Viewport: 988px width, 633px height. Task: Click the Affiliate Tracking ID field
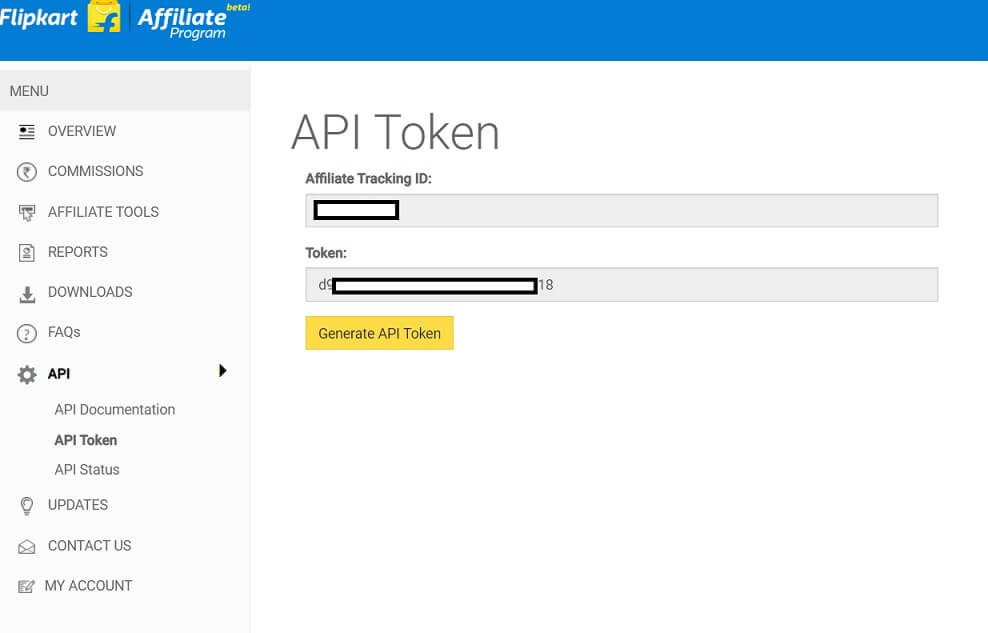tap(622, 210)
